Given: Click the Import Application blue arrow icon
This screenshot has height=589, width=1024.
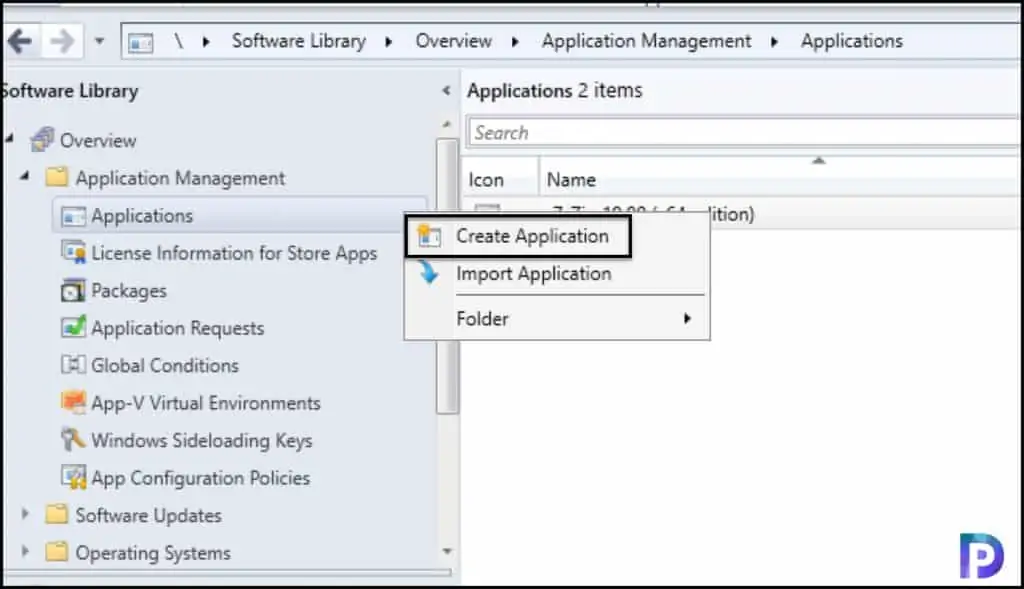Looking at the screenshot, I should pos(429,272).
